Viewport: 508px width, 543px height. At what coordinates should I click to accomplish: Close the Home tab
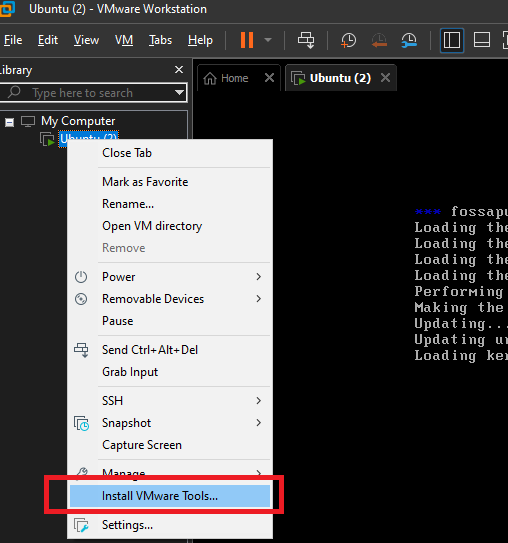pos(269,78)
